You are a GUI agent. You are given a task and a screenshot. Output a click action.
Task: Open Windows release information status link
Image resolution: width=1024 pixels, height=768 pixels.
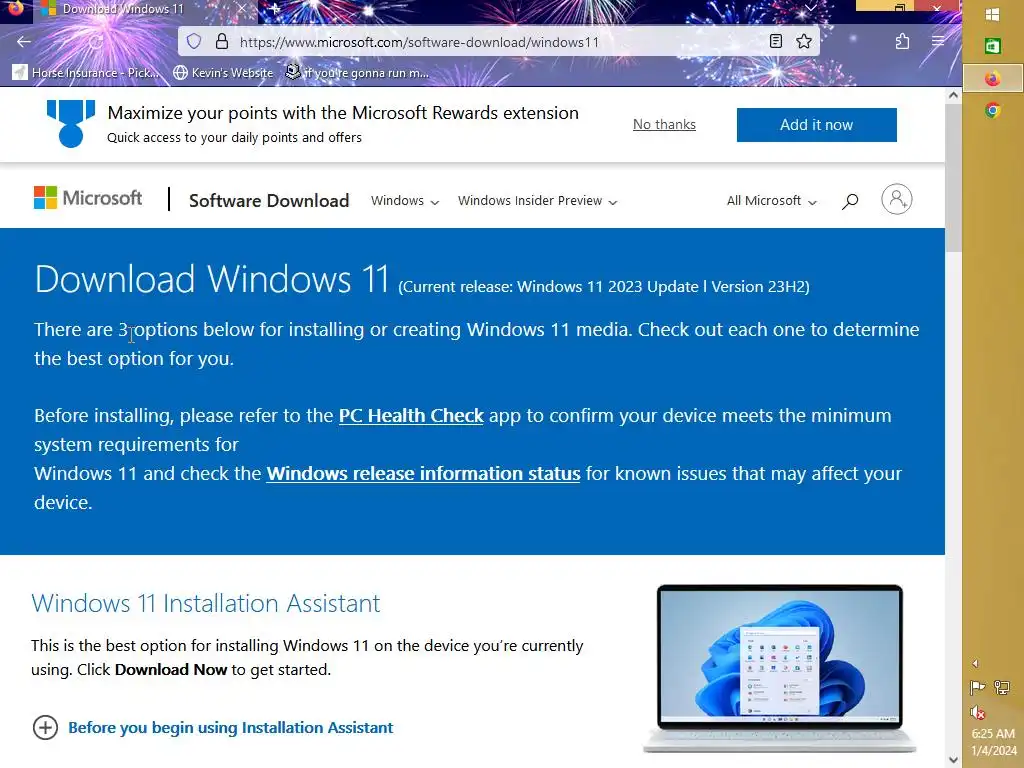tap(423, 473)
